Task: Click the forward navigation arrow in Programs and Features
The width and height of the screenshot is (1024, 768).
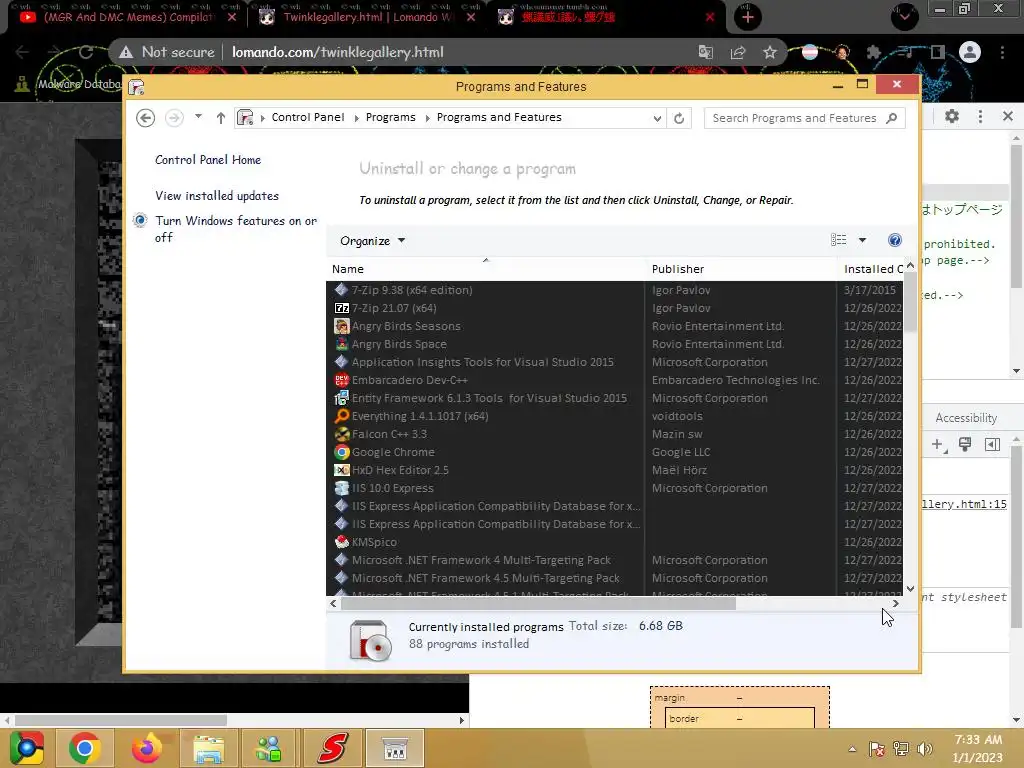Action: click(x=174, y=118)
